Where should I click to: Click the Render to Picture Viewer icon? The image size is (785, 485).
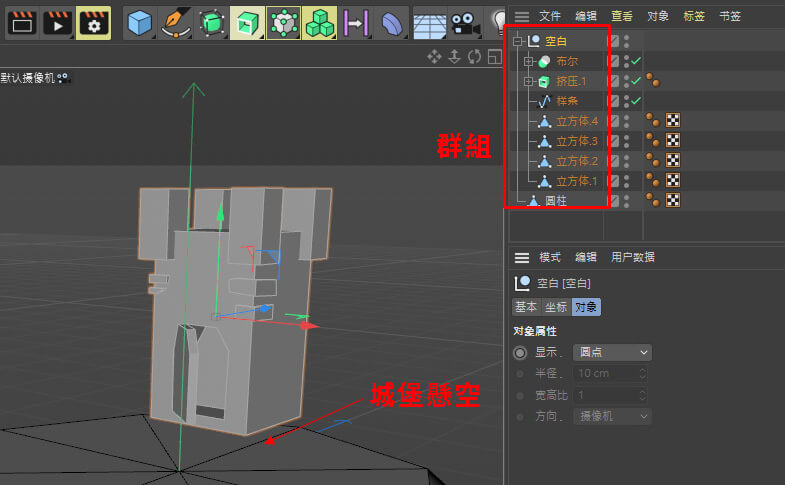(57, 23)
